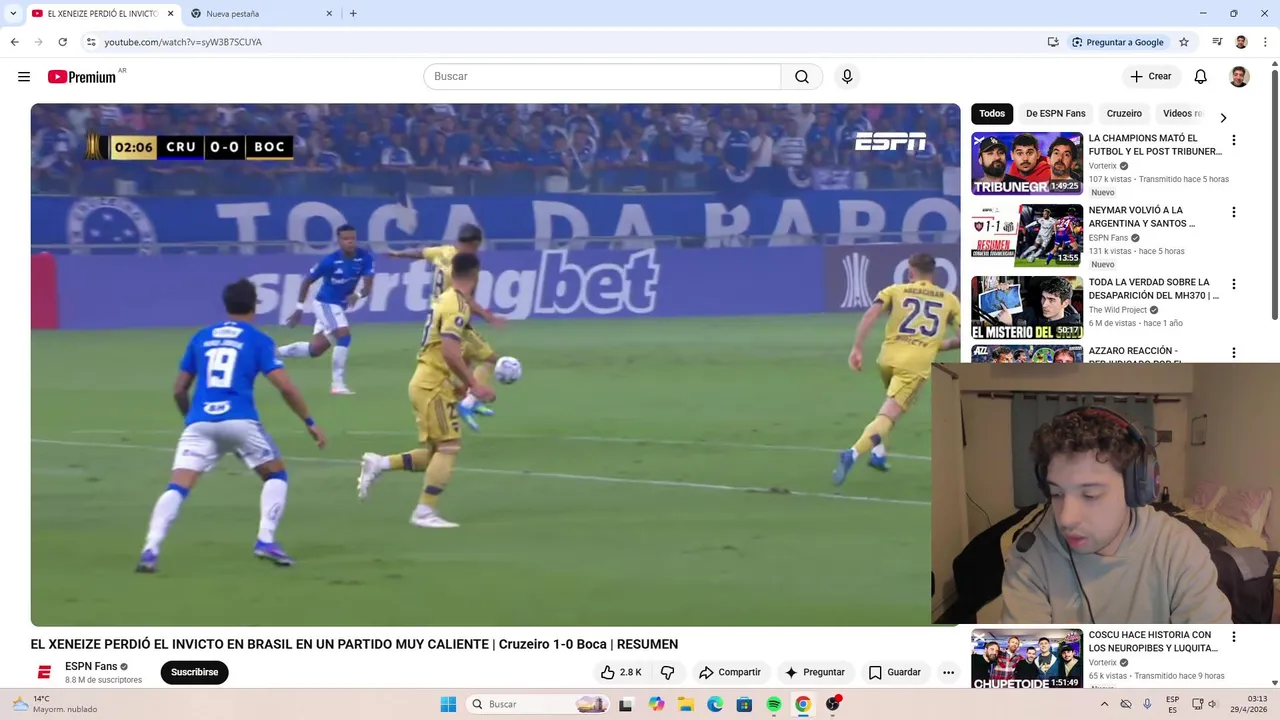Open OBS Studio from the taskbar

833,704
